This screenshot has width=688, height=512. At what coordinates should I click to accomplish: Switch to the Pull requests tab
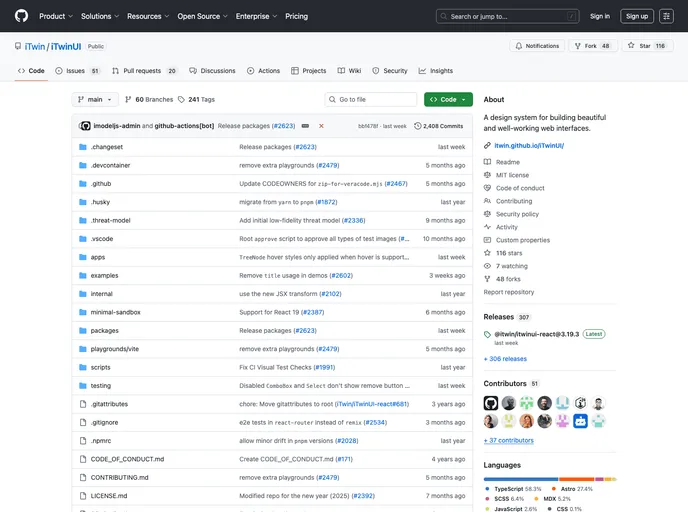click(144, 71)
